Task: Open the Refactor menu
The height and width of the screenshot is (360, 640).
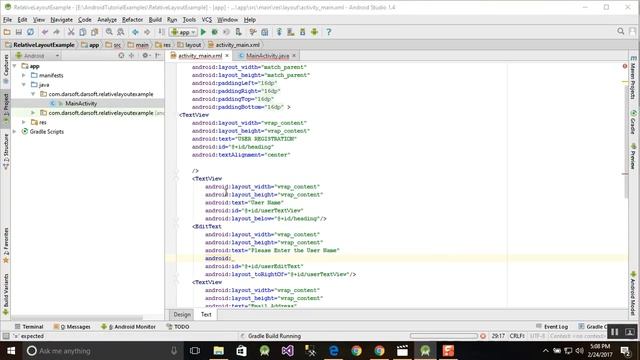Action: pos(132,20)
